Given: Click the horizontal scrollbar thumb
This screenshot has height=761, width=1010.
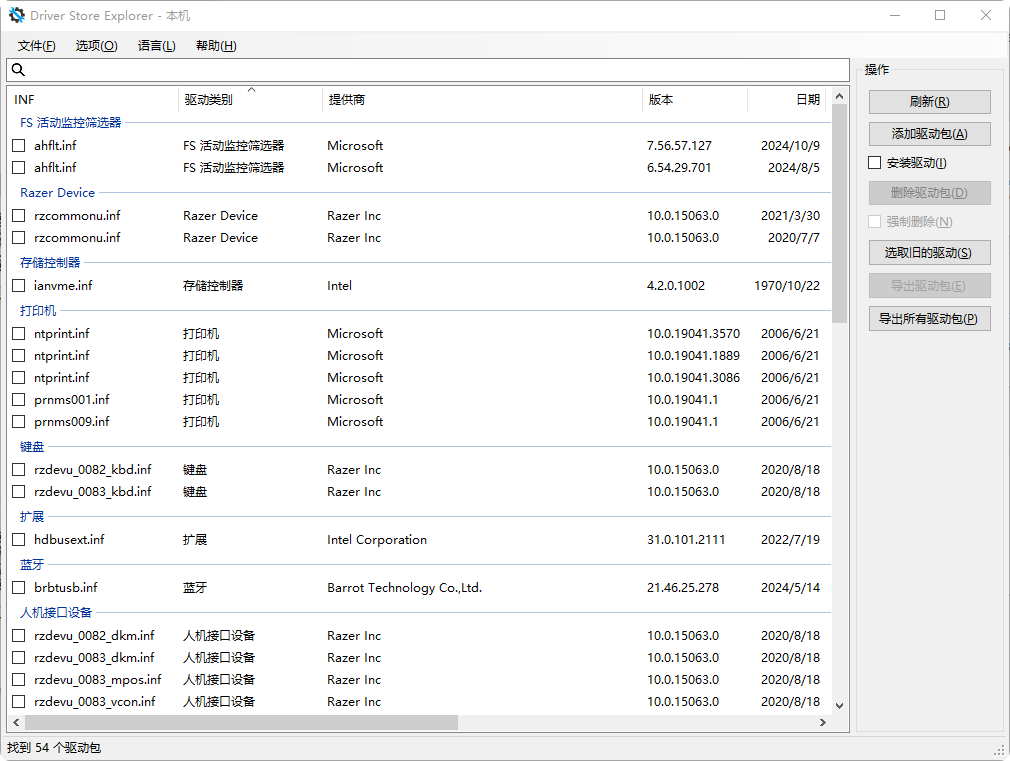Looking at the screenshot, I should (242, 722).
